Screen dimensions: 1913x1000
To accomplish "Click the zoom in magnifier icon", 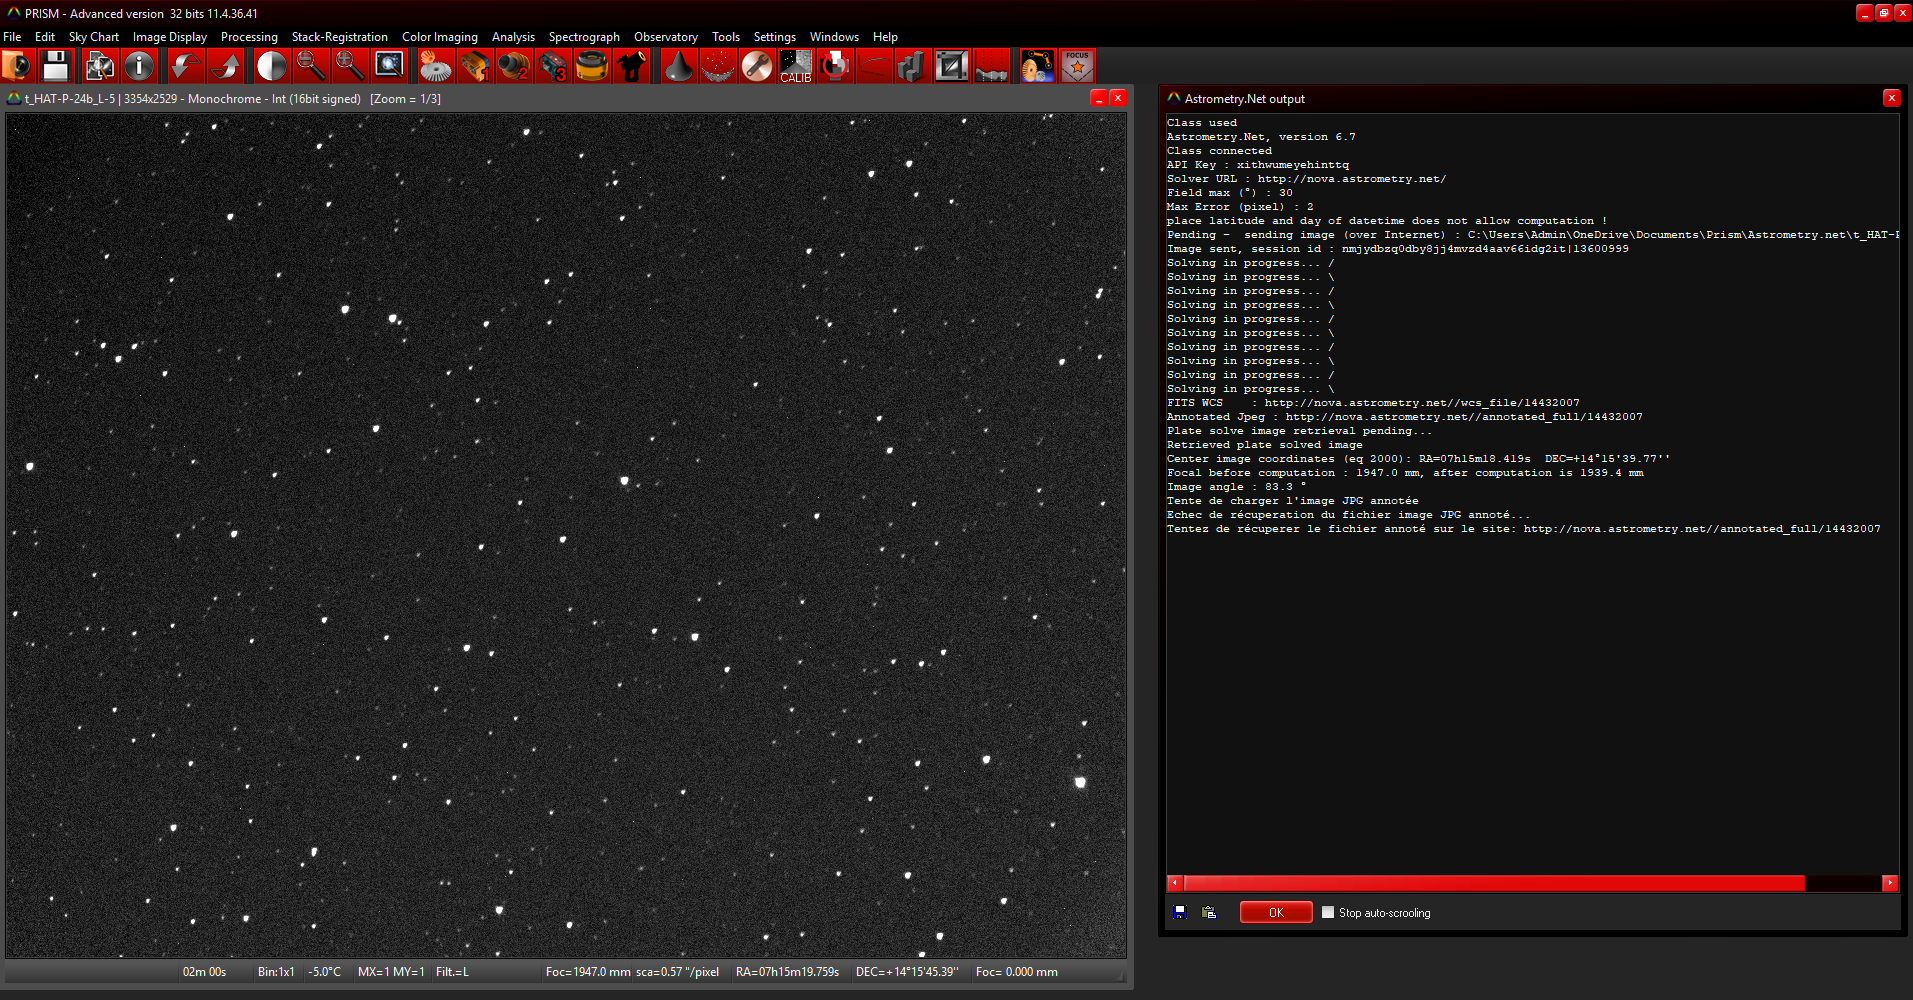I will pyautogui.click(x=349, y=66).
